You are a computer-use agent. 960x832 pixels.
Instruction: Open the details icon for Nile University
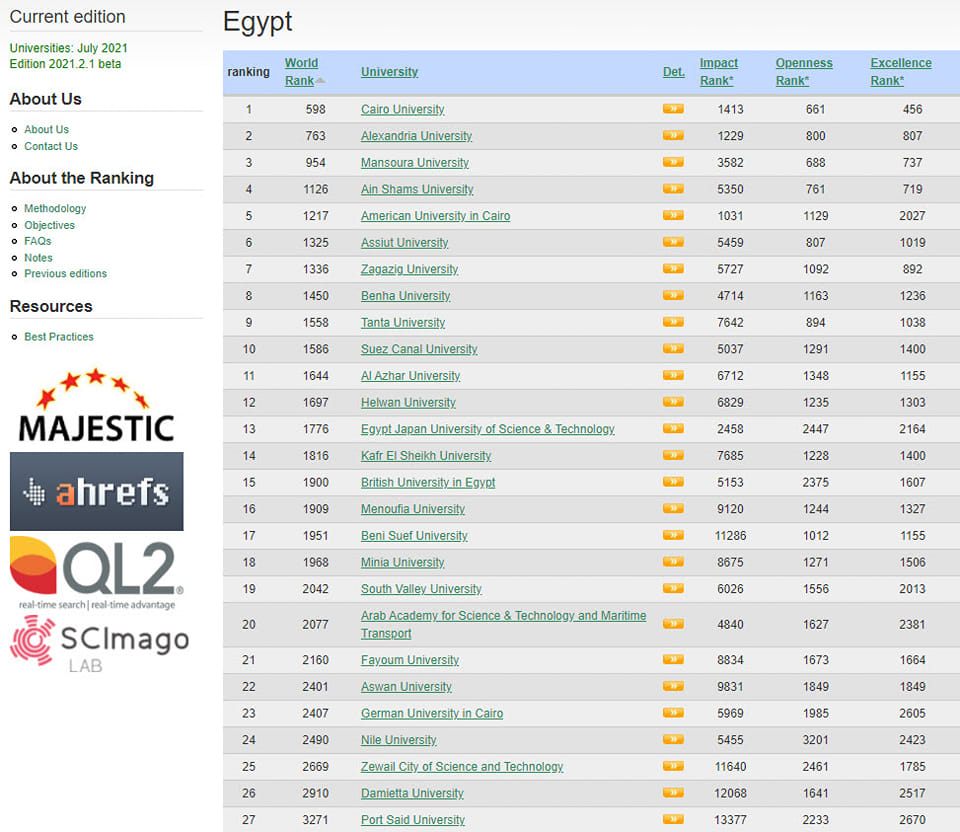click(x=673, y=740)
